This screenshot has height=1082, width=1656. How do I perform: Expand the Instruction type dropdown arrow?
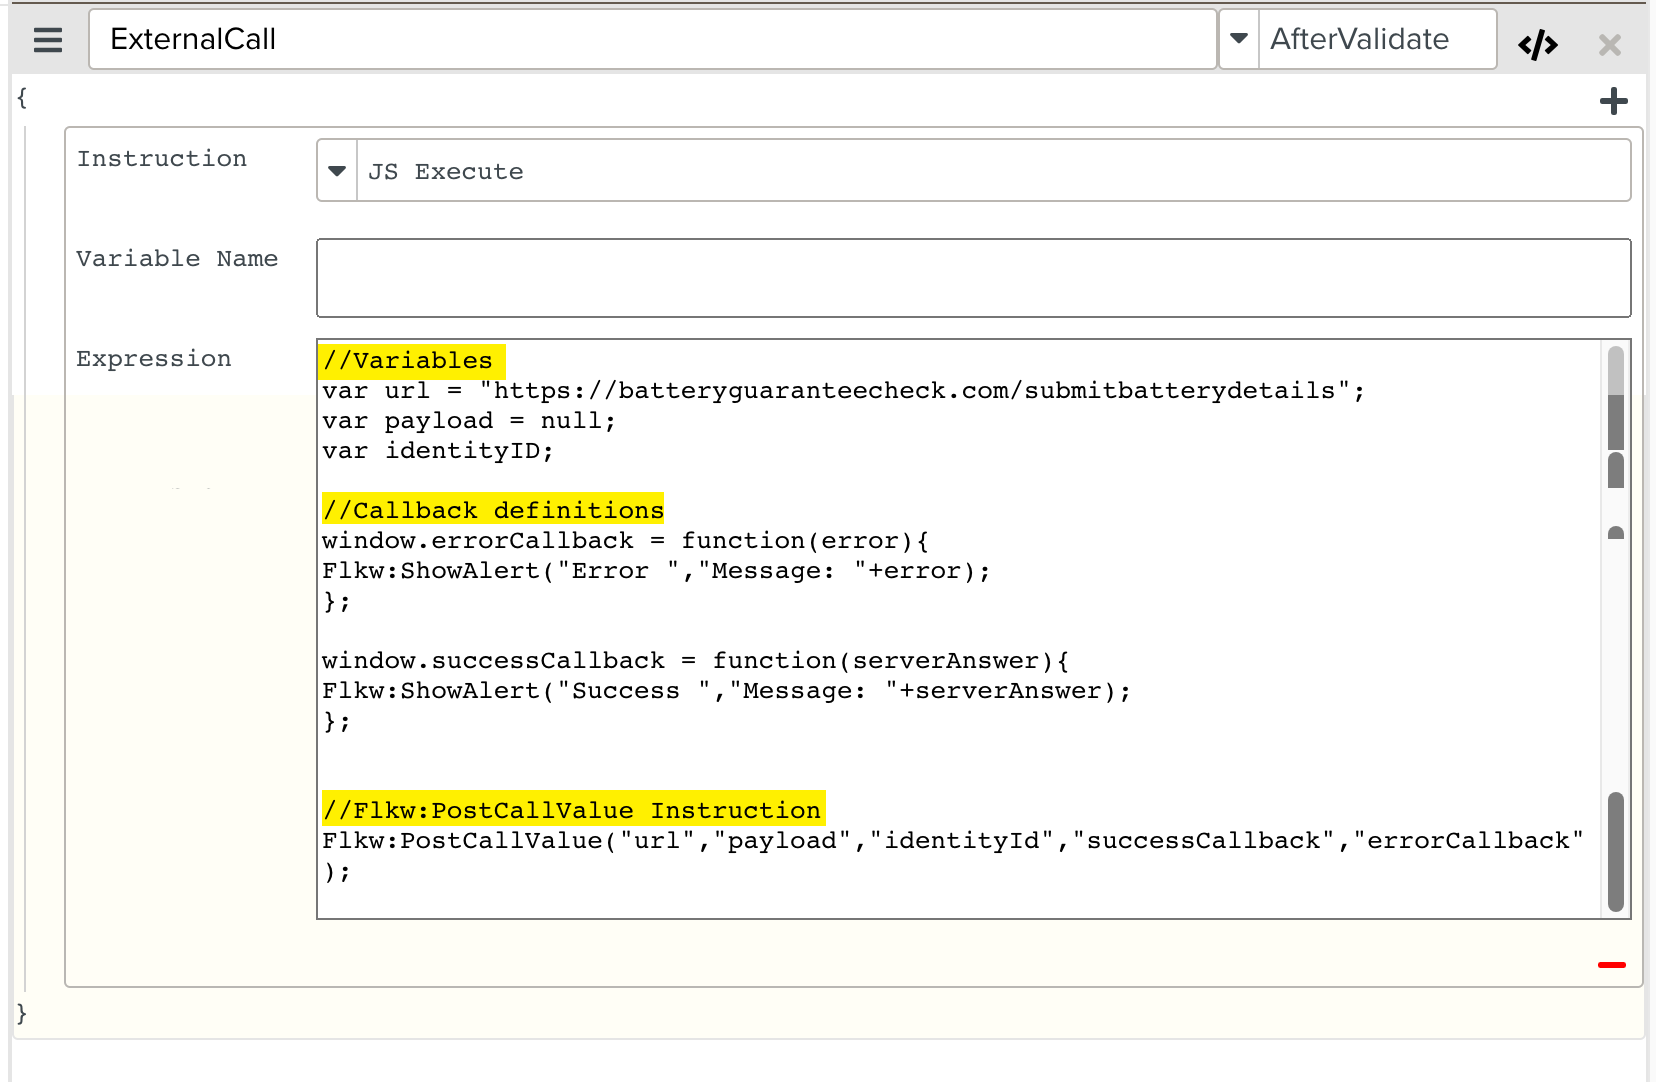click(x=337, y=171)
